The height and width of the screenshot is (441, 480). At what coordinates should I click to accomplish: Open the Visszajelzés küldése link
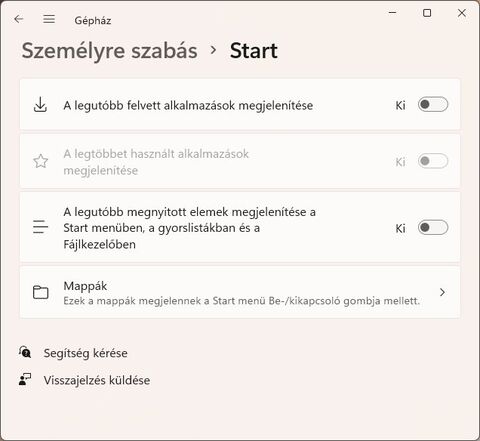(97, 380)
